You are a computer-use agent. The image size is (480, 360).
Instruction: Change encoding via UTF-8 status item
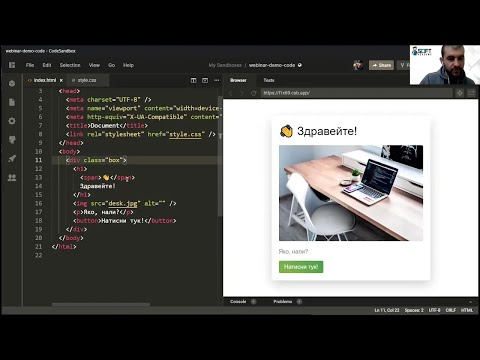point(434,310)
